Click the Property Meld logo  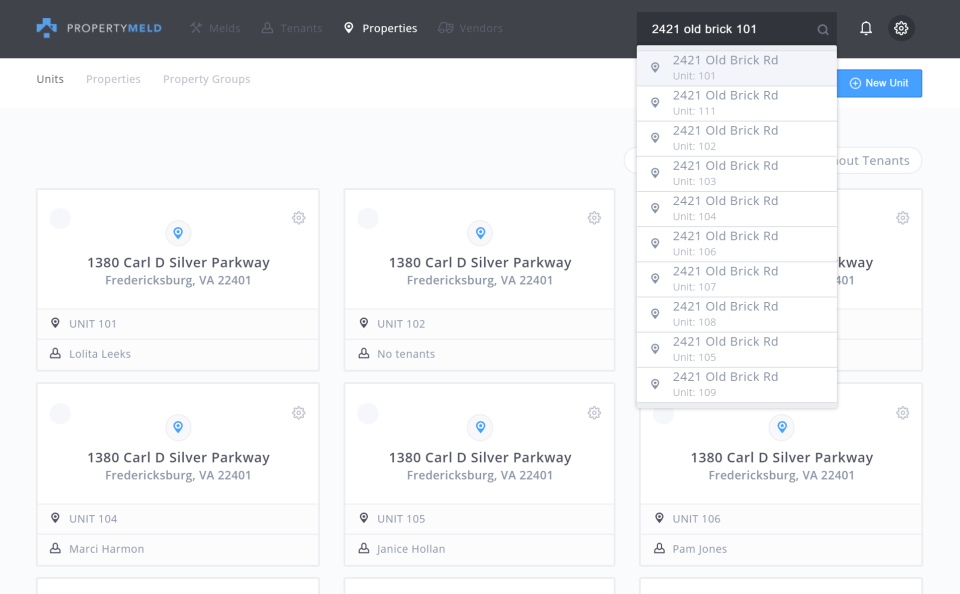click(x=98, y=29)
